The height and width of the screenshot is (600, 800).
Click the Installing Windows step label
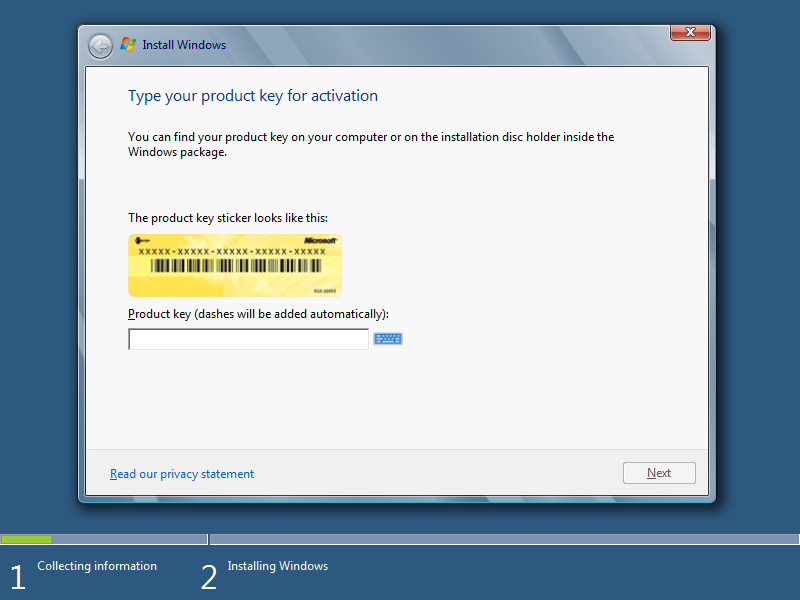coord(277,565)
